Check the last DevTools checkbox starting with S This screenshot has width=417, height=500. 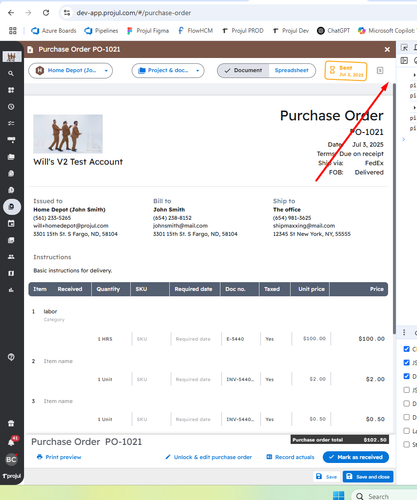pos(406,444)
